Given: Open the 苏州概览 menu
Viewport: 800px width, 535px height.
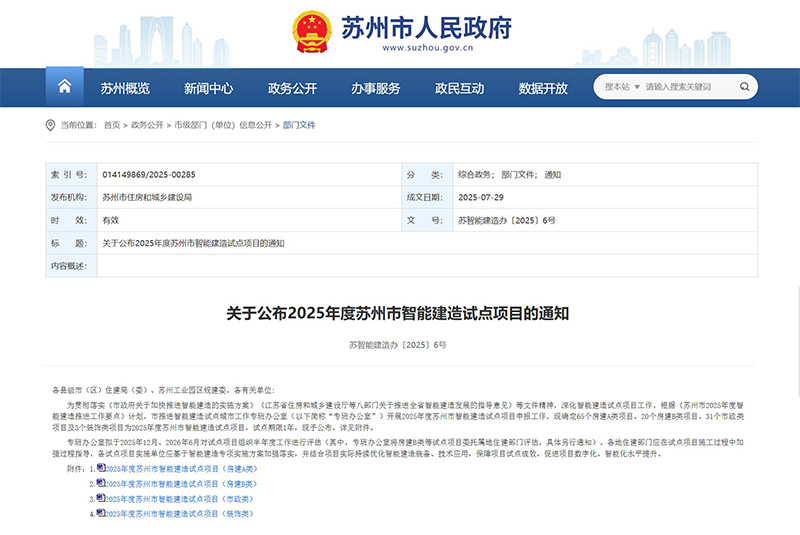Looking at the screenshot, I should 125,88.
